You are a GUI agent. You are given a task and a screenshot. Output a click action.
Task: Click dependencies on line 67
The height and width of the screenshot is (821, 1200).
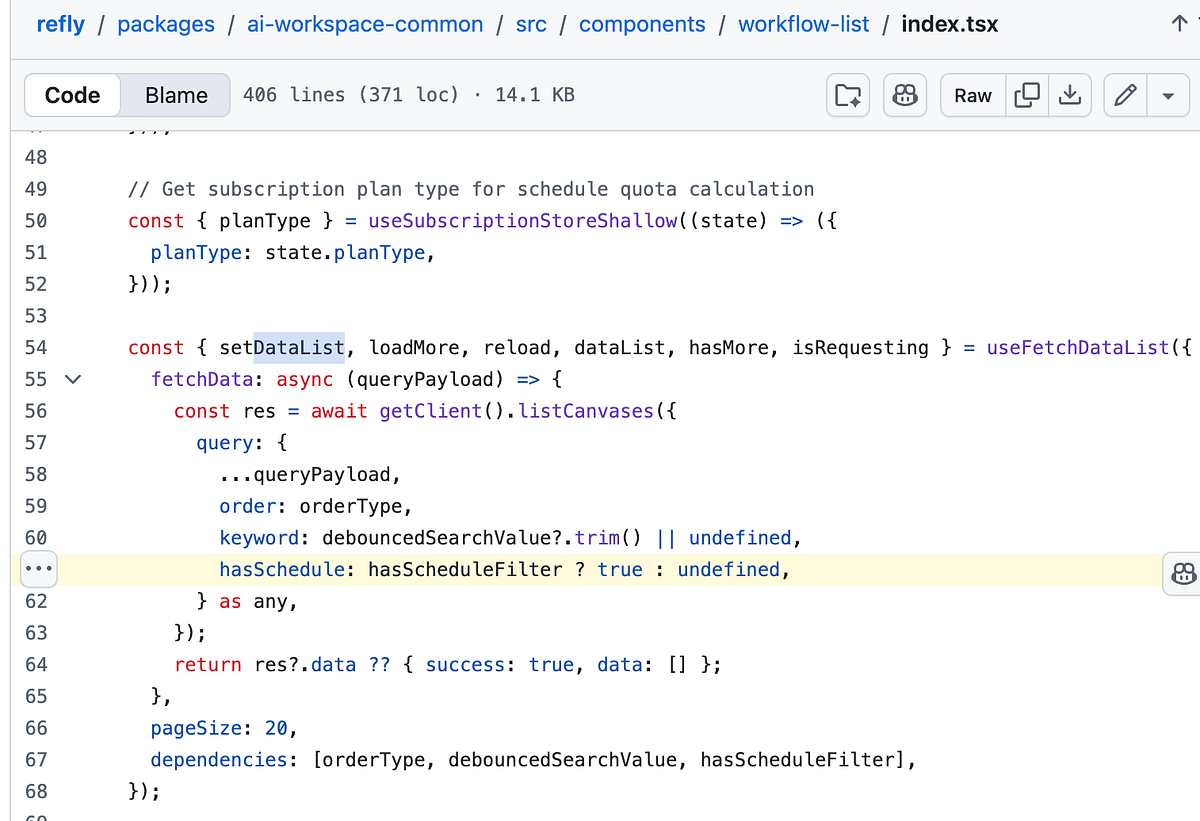point(219,760)
